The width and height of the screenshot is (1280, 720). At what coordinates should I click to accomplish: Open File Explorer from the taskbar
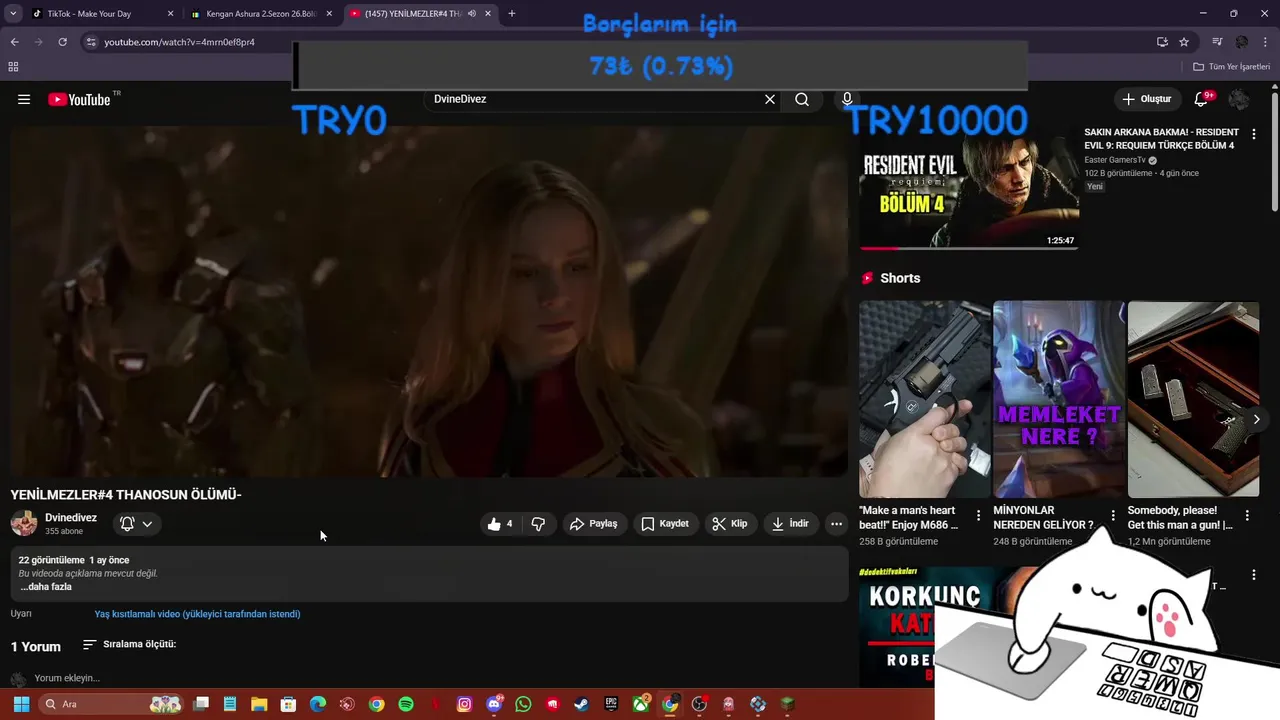(x=259, y=704)
